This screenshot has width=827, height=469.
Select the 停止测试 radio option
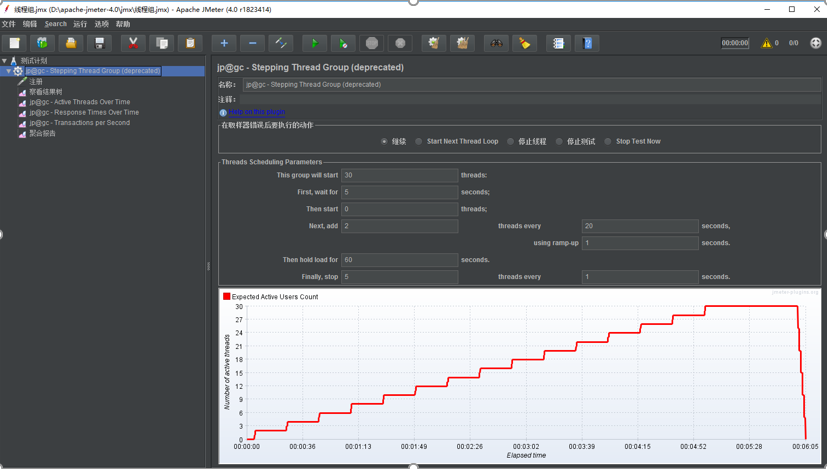(x=559, y=141)
